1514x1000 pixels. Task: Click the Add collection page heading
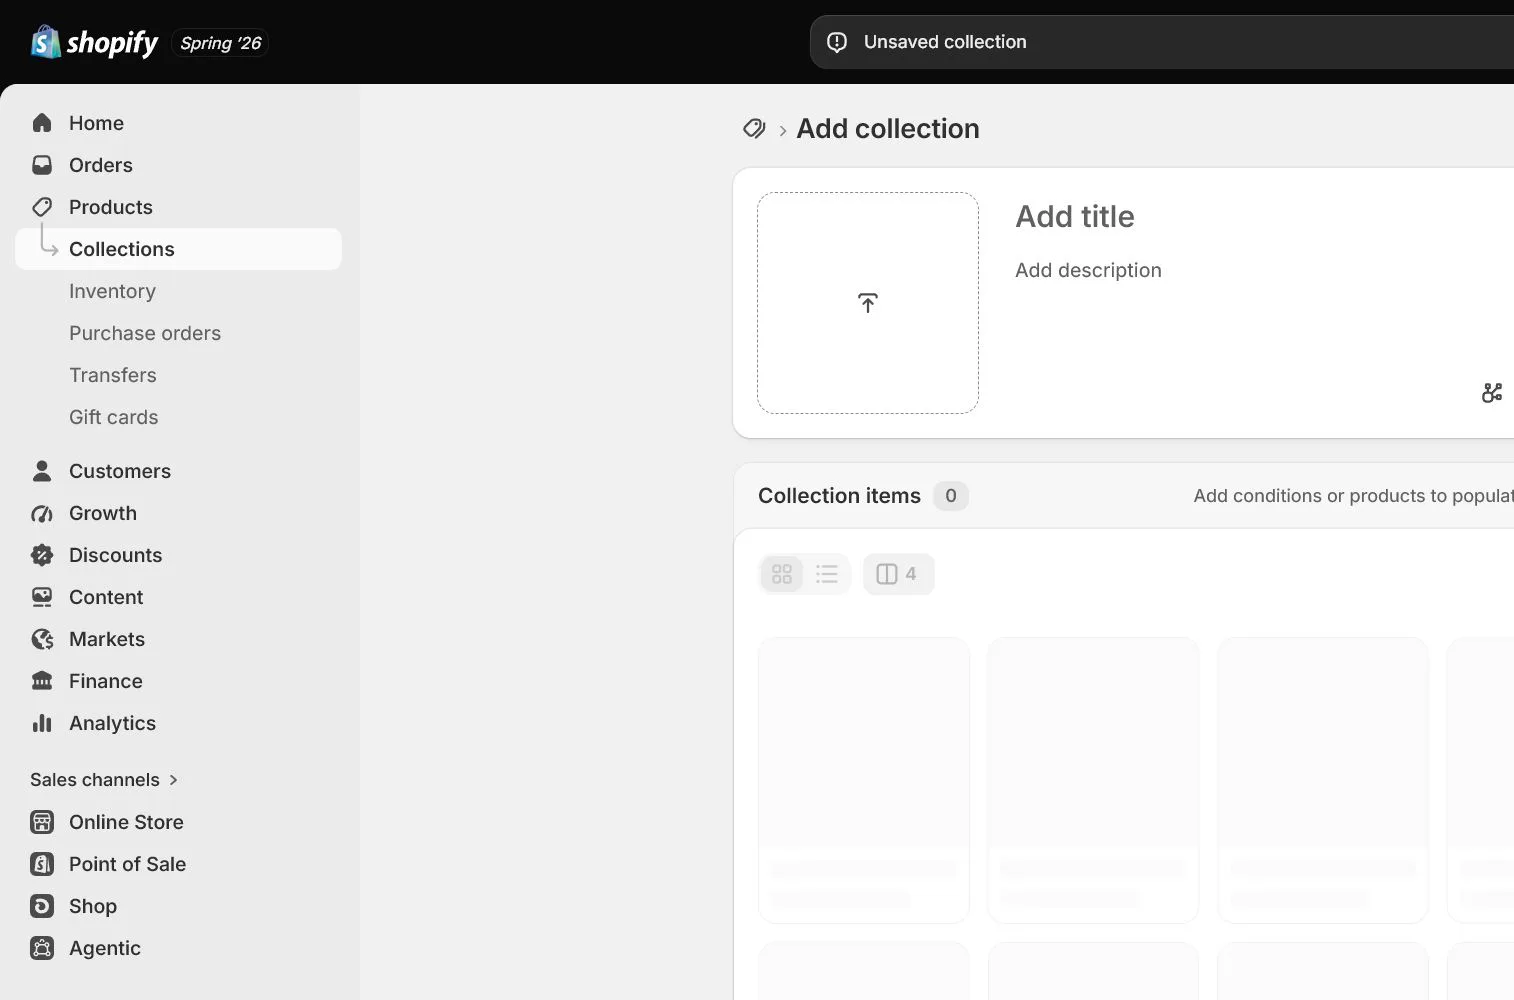(x=888, y=129)
